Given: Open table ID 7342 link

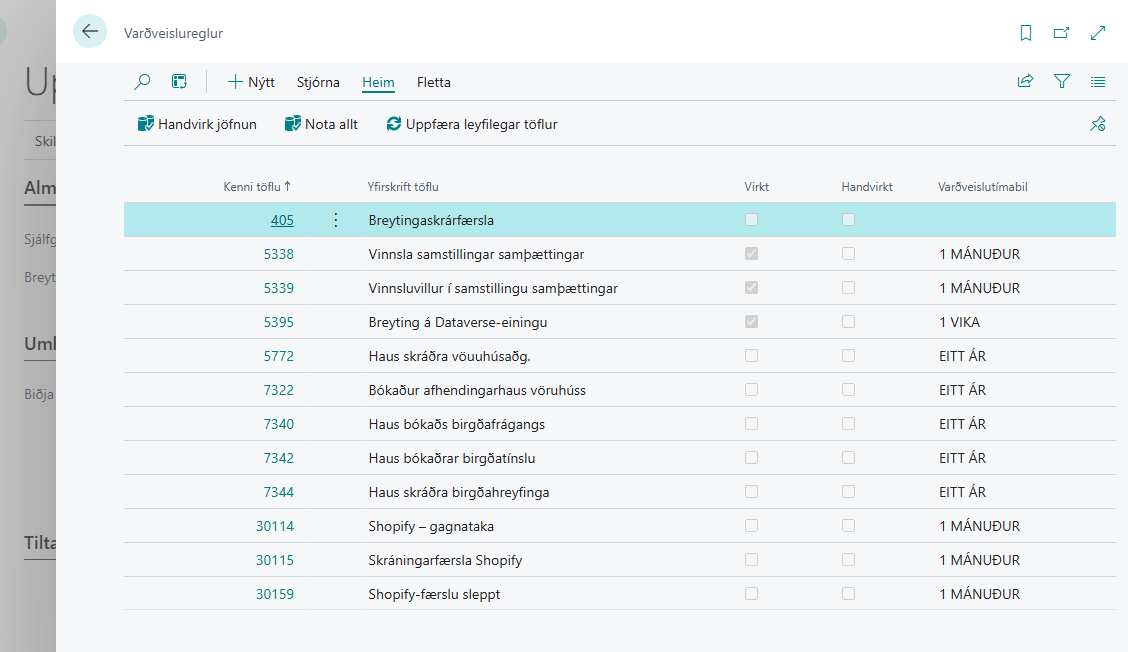Looking at the screenshot, I should click(278, 458).
